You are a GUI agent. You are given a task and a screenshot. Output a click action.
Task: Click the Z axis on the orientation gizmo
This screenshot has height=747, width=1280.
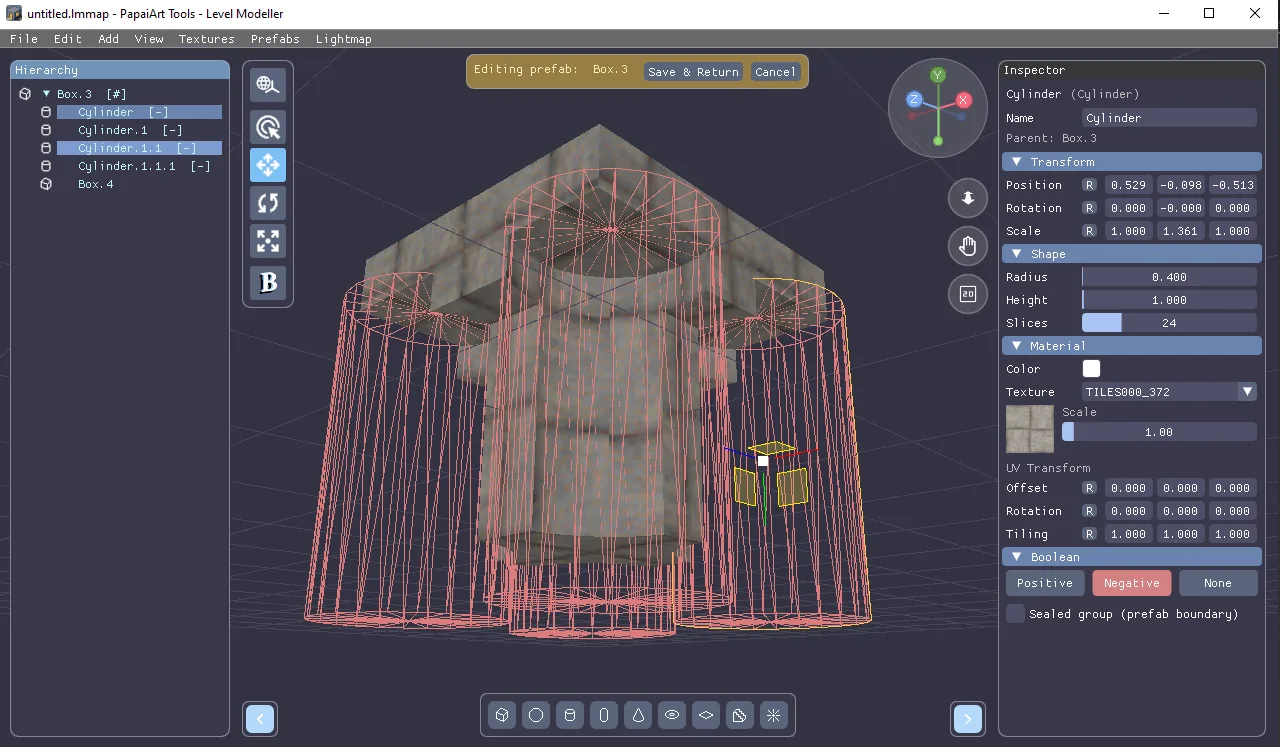coord(913,100)
